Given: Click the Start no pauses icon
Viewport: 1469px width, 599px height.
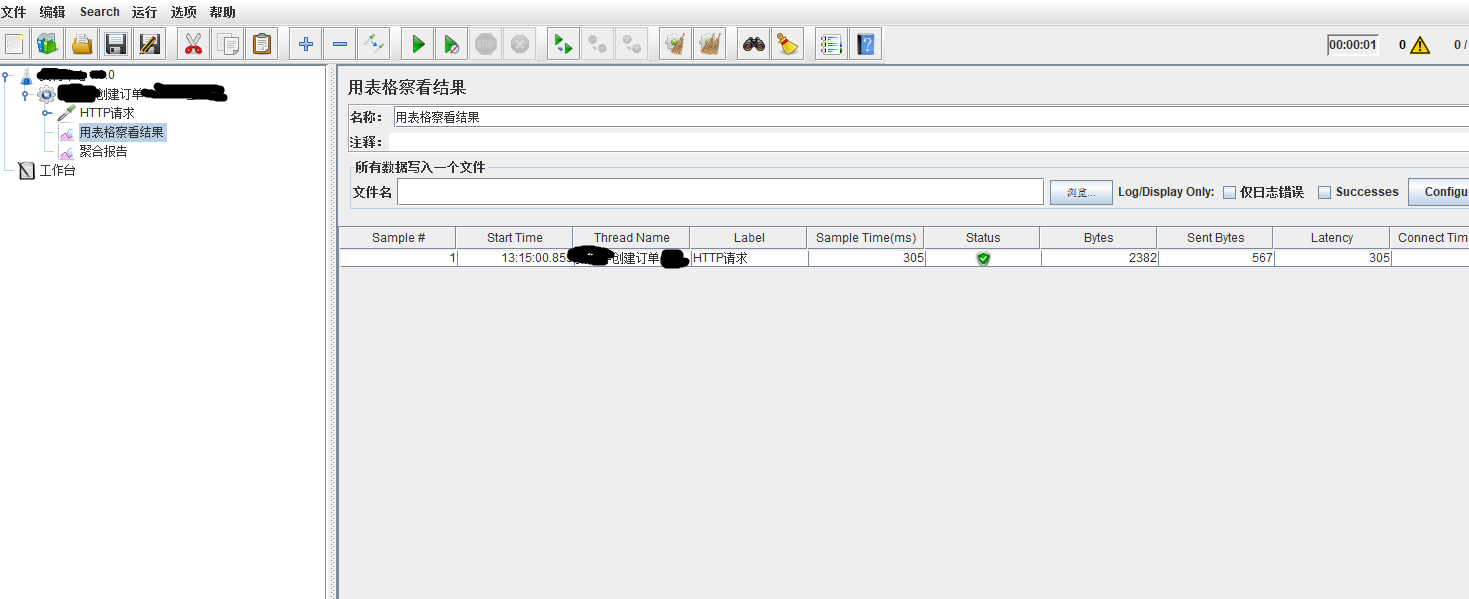Looking at the screenshot, I should click(452, 44).
